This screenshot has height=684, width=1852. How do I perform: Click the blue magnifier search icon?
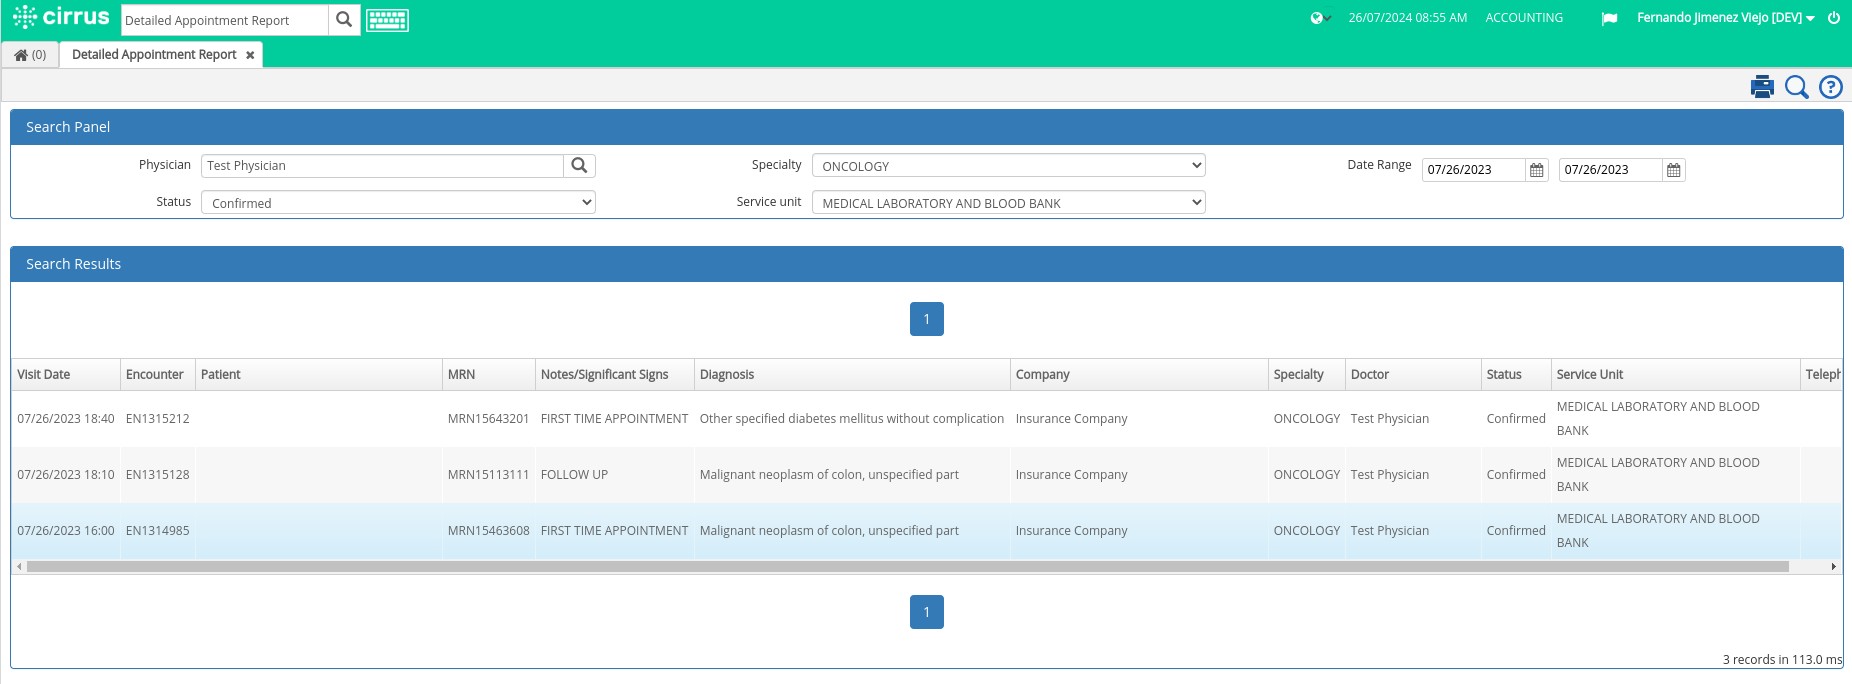(x=1796, y=87)
